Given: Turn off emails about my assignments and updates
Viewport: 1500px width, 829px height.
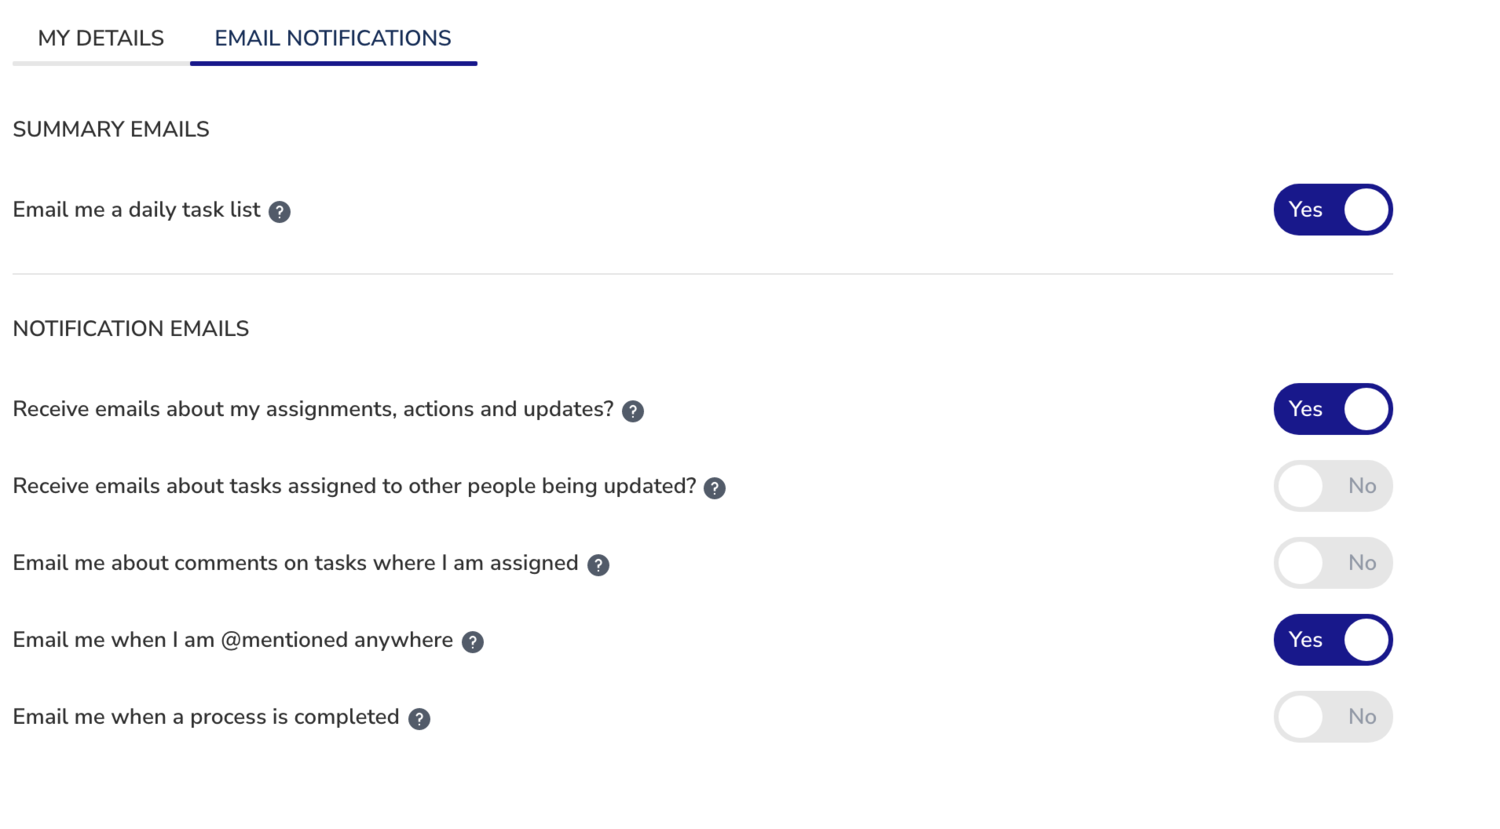Looking at the screenshot, I should (1333, 409).
